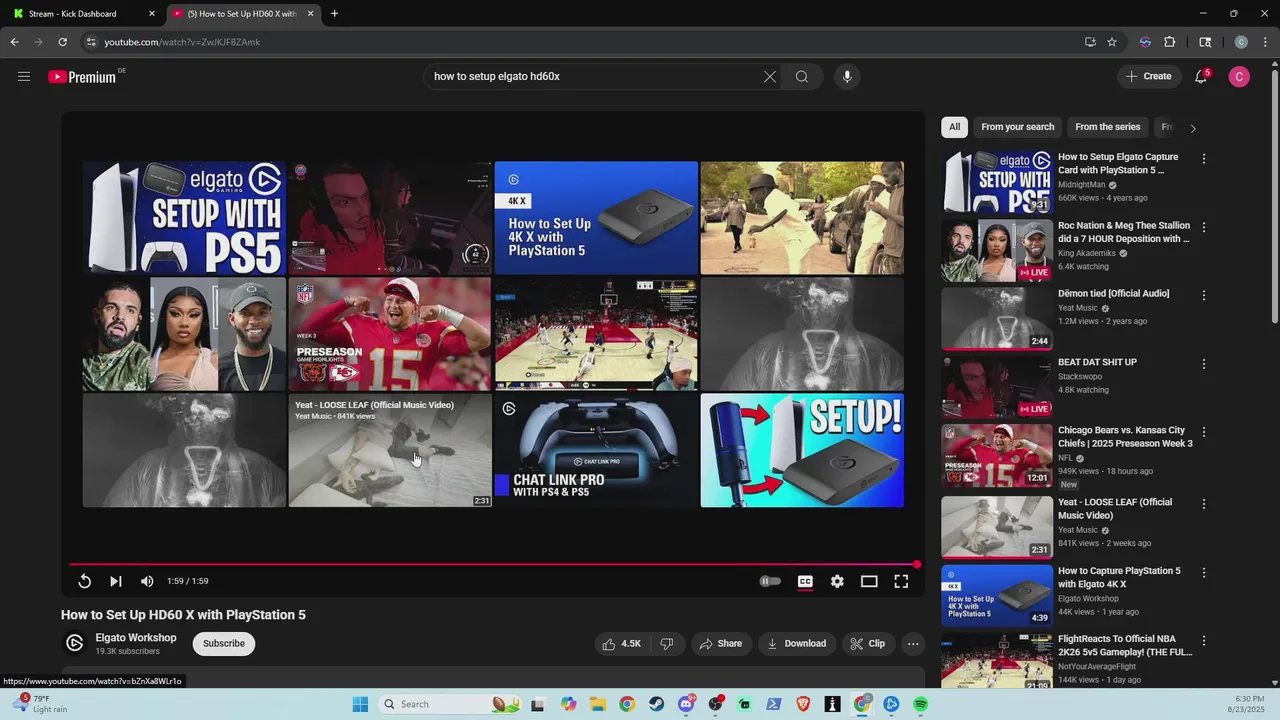This screenshot has height=720, width=1280.
Task: Toggle closed captions
Action: pyautogui.click(x=805, y=581)
